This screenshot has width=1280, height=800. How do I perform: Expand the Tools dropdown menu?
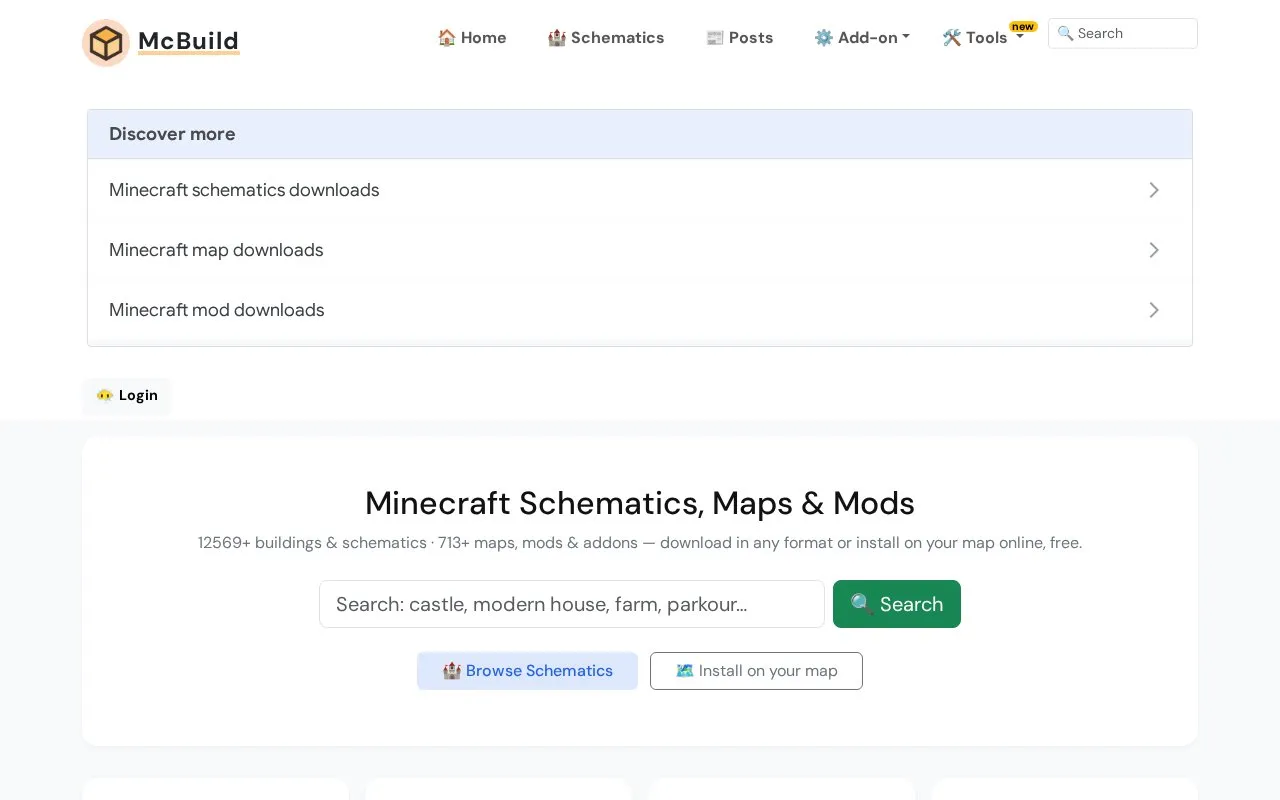pos(983,38)
